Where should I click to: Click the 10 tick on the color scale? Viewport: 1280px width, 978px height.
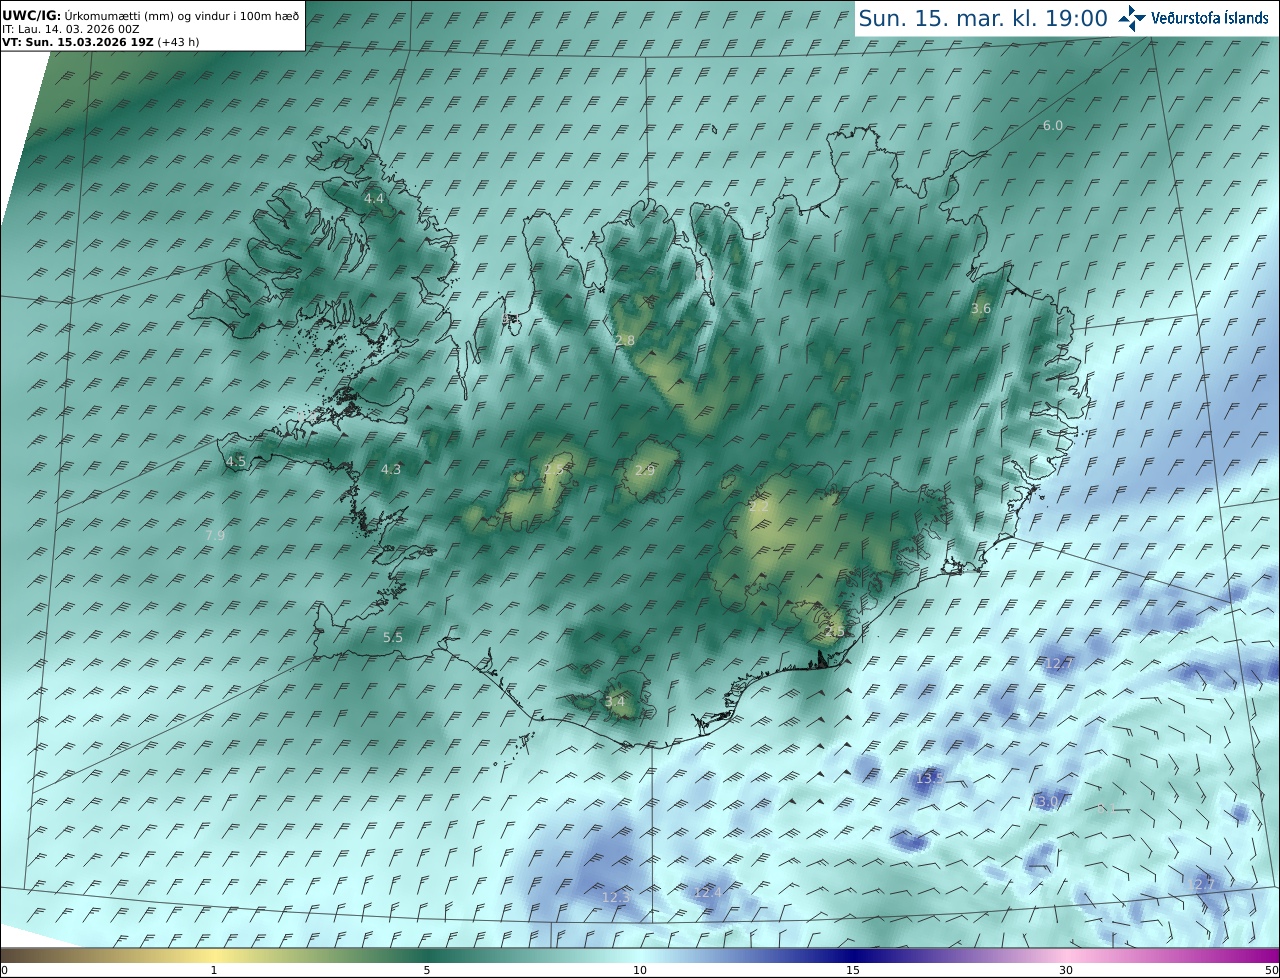click(x=640, y=970)
